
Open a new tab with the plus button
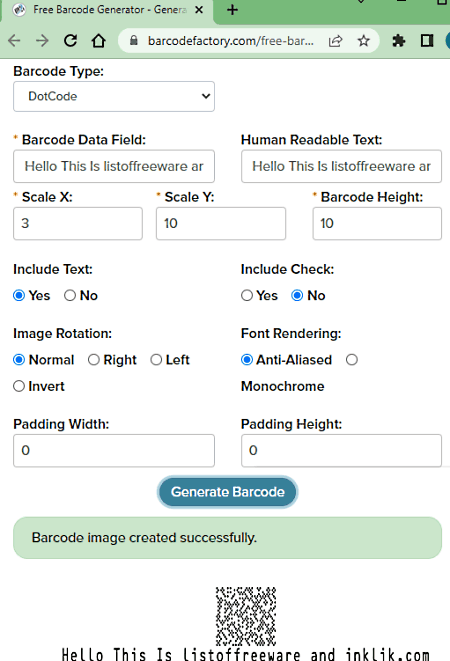tap(232, 10)
